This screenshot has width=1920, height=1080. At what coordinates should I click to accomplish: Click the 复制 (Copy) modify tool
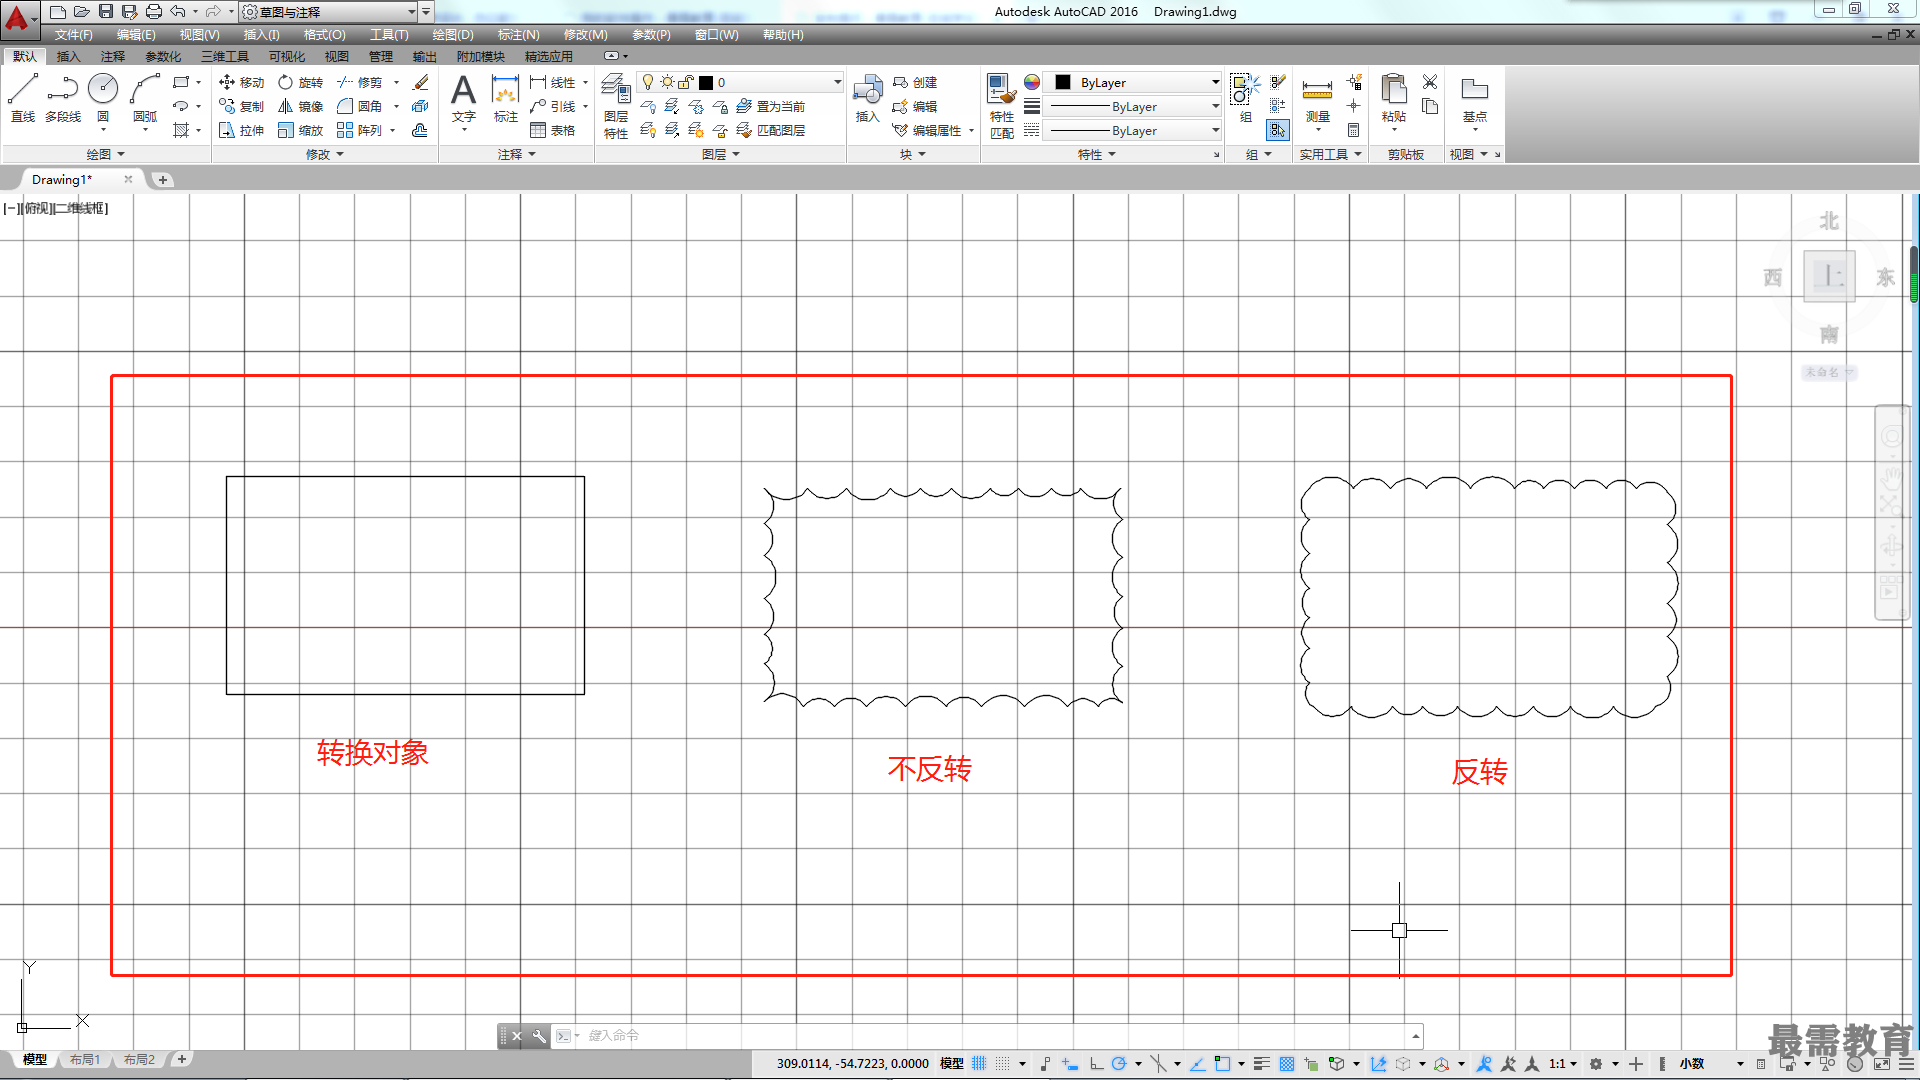(x=241, y=106)
